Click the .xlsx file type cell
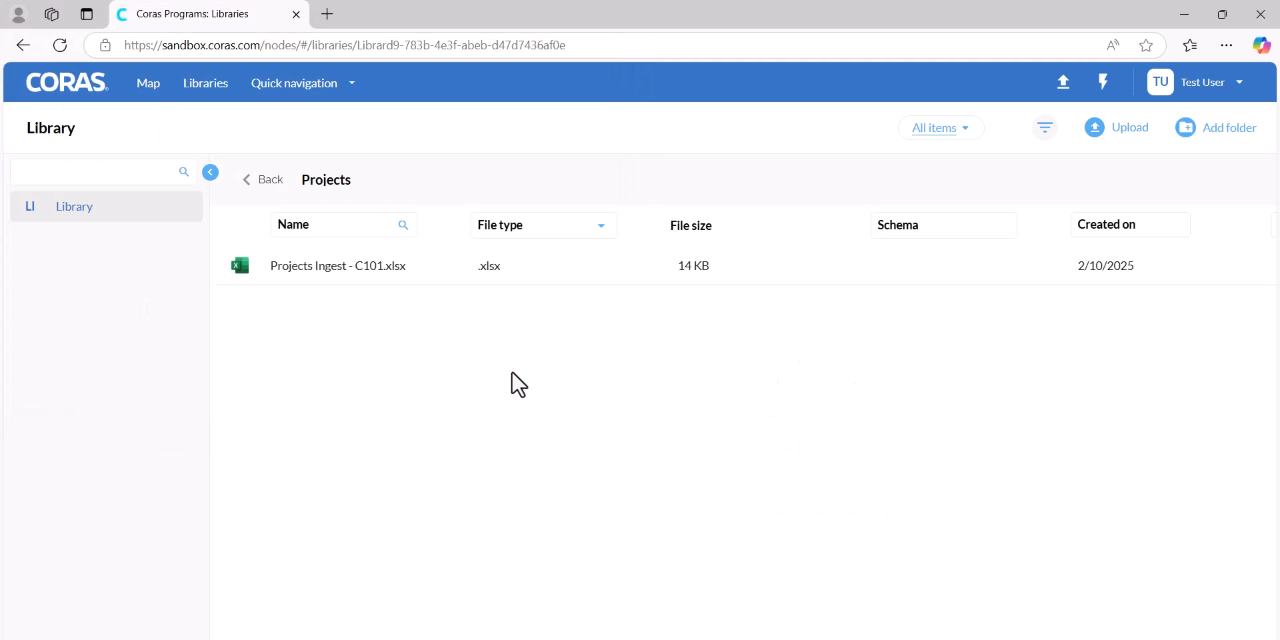 tap(489, 265)
